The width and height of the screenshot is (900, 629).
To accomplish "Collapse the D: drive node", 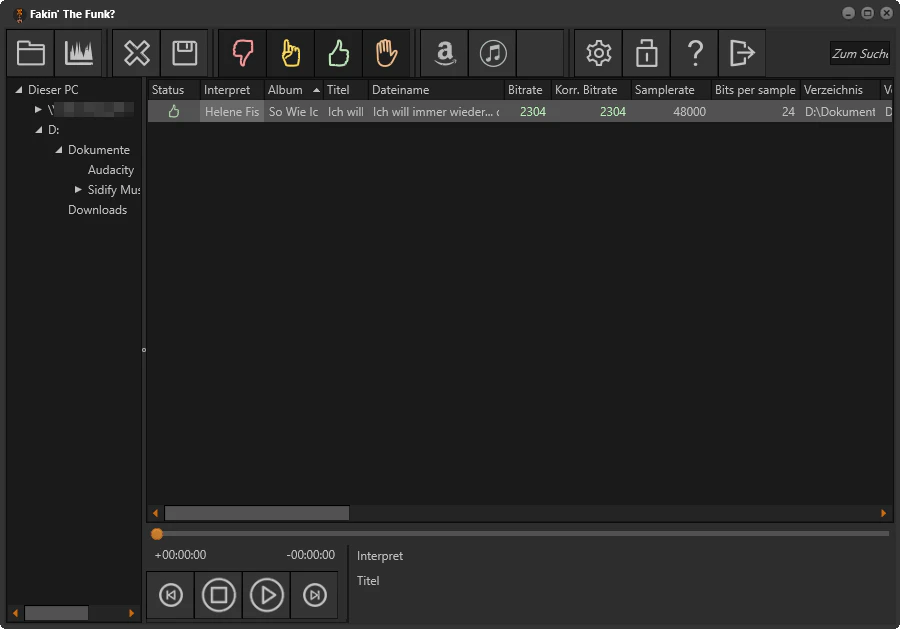I will tap(38, 130).
